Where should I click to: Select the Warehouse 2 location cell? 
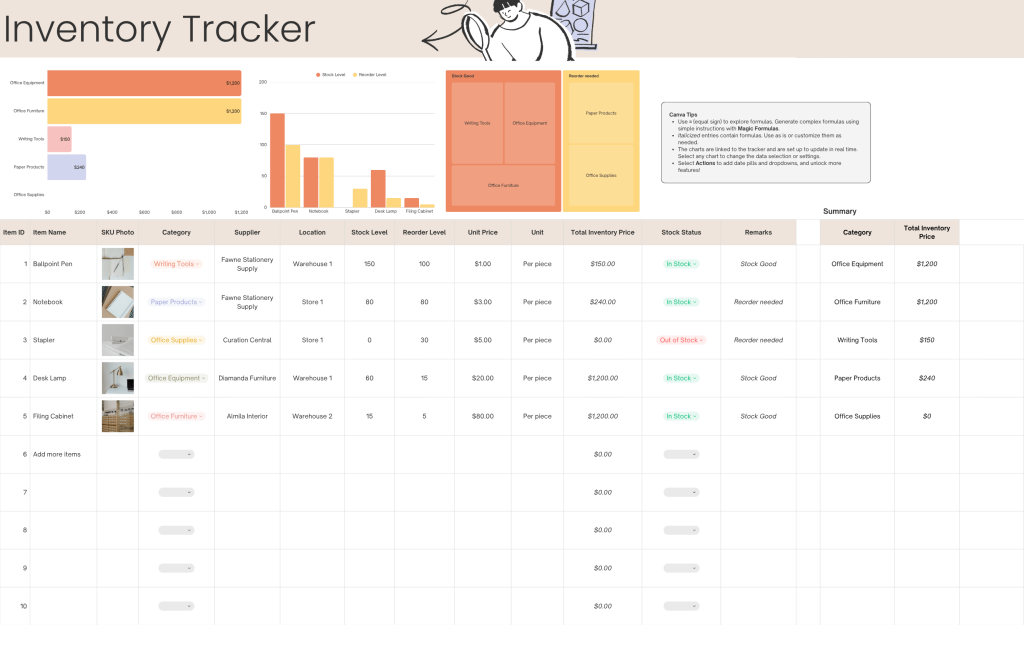tap(312, 416)
